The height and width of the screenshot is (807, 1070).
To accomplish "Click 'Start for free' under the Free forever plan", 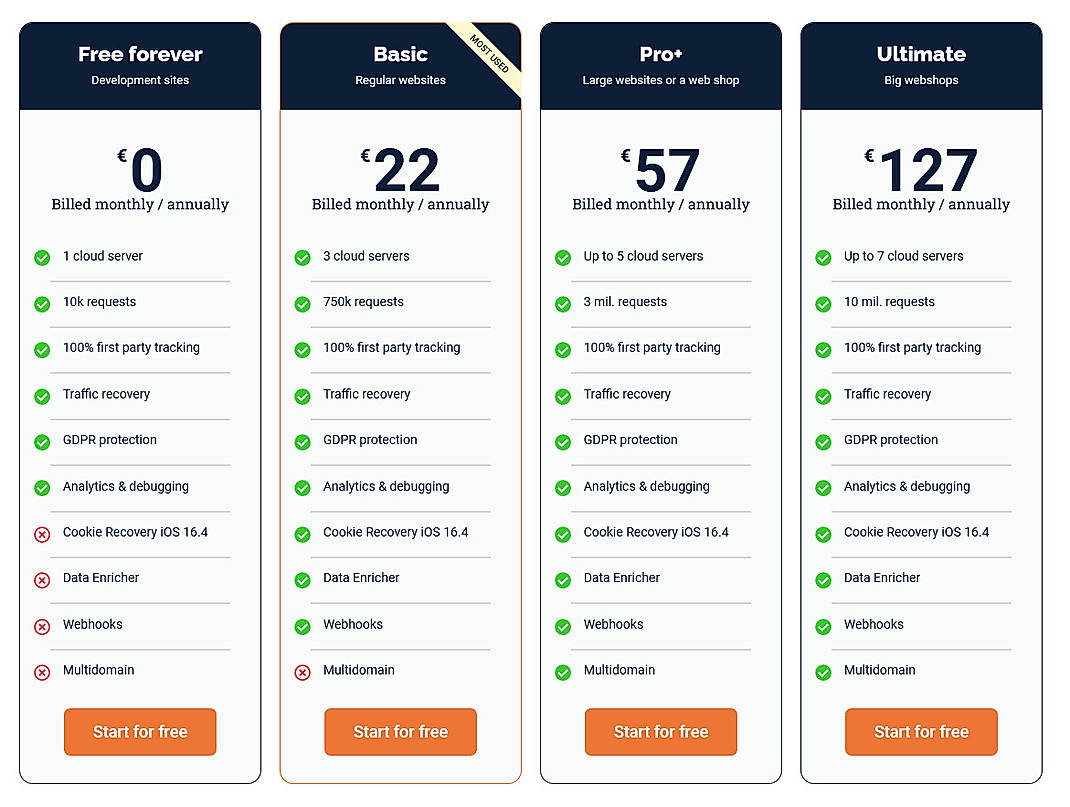I will click(x=140, y=732).
